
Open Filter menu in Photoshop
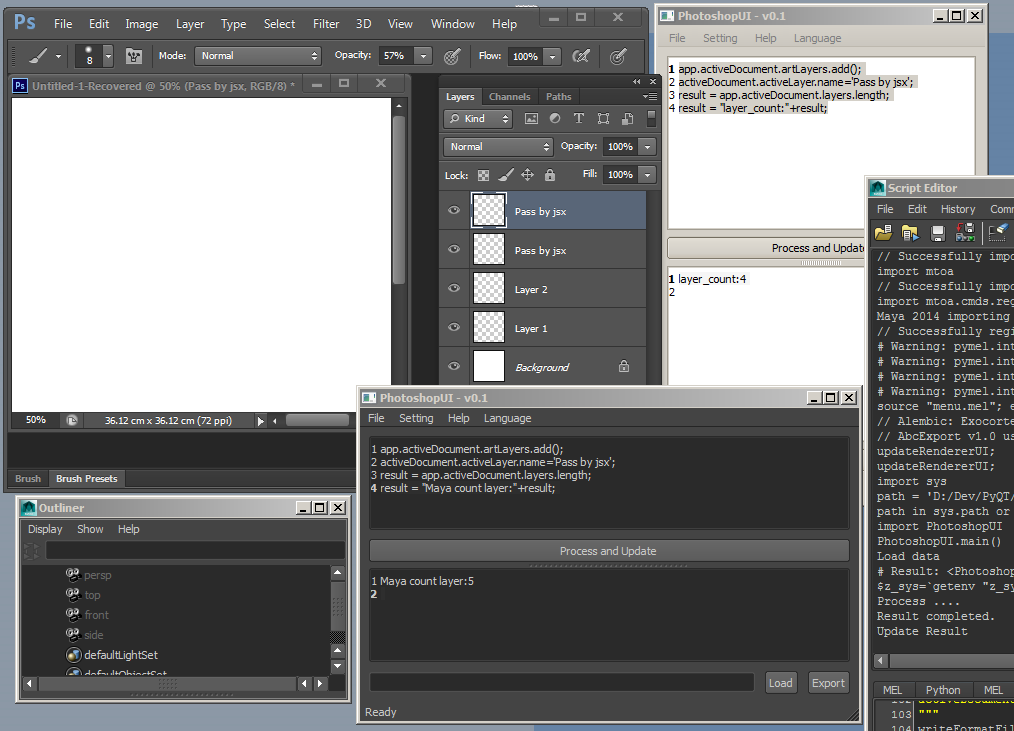click(x=326, y=24)
